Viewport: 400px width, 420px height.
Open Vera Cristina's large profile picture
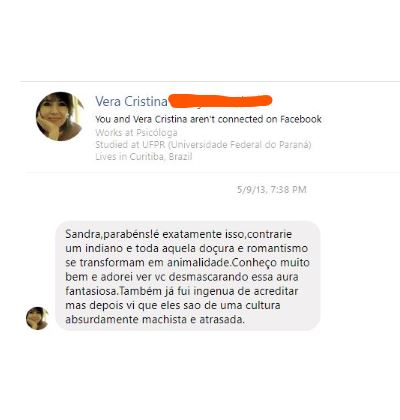(60, 116)
